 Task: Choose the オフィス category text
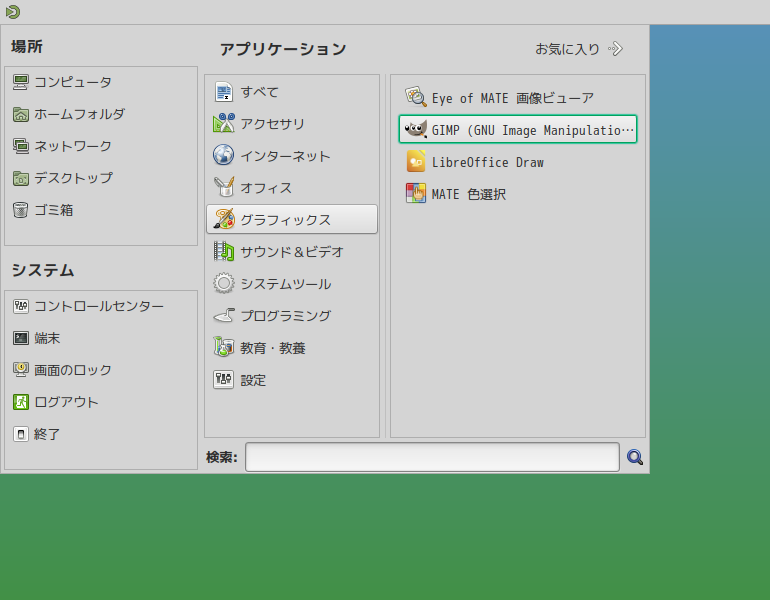(x=266, y=188)
